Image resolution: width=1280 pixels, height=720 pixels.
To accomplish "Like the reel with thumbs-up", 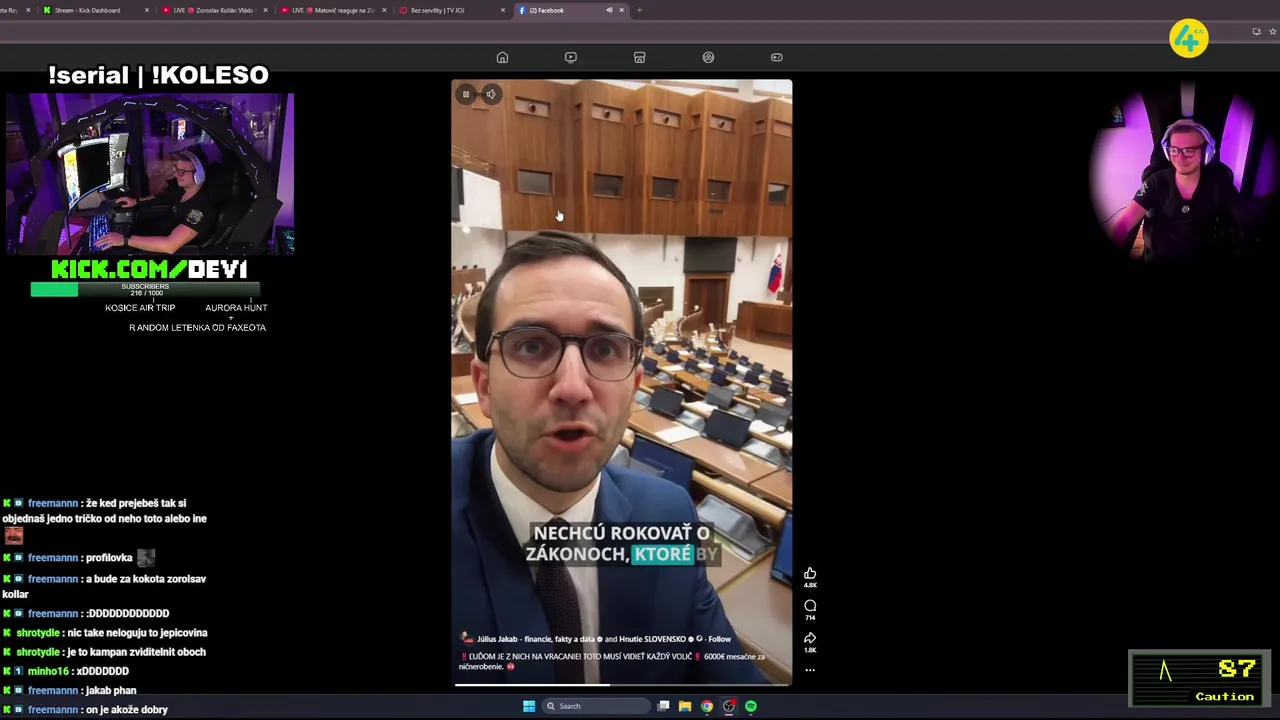I will 810,573.
